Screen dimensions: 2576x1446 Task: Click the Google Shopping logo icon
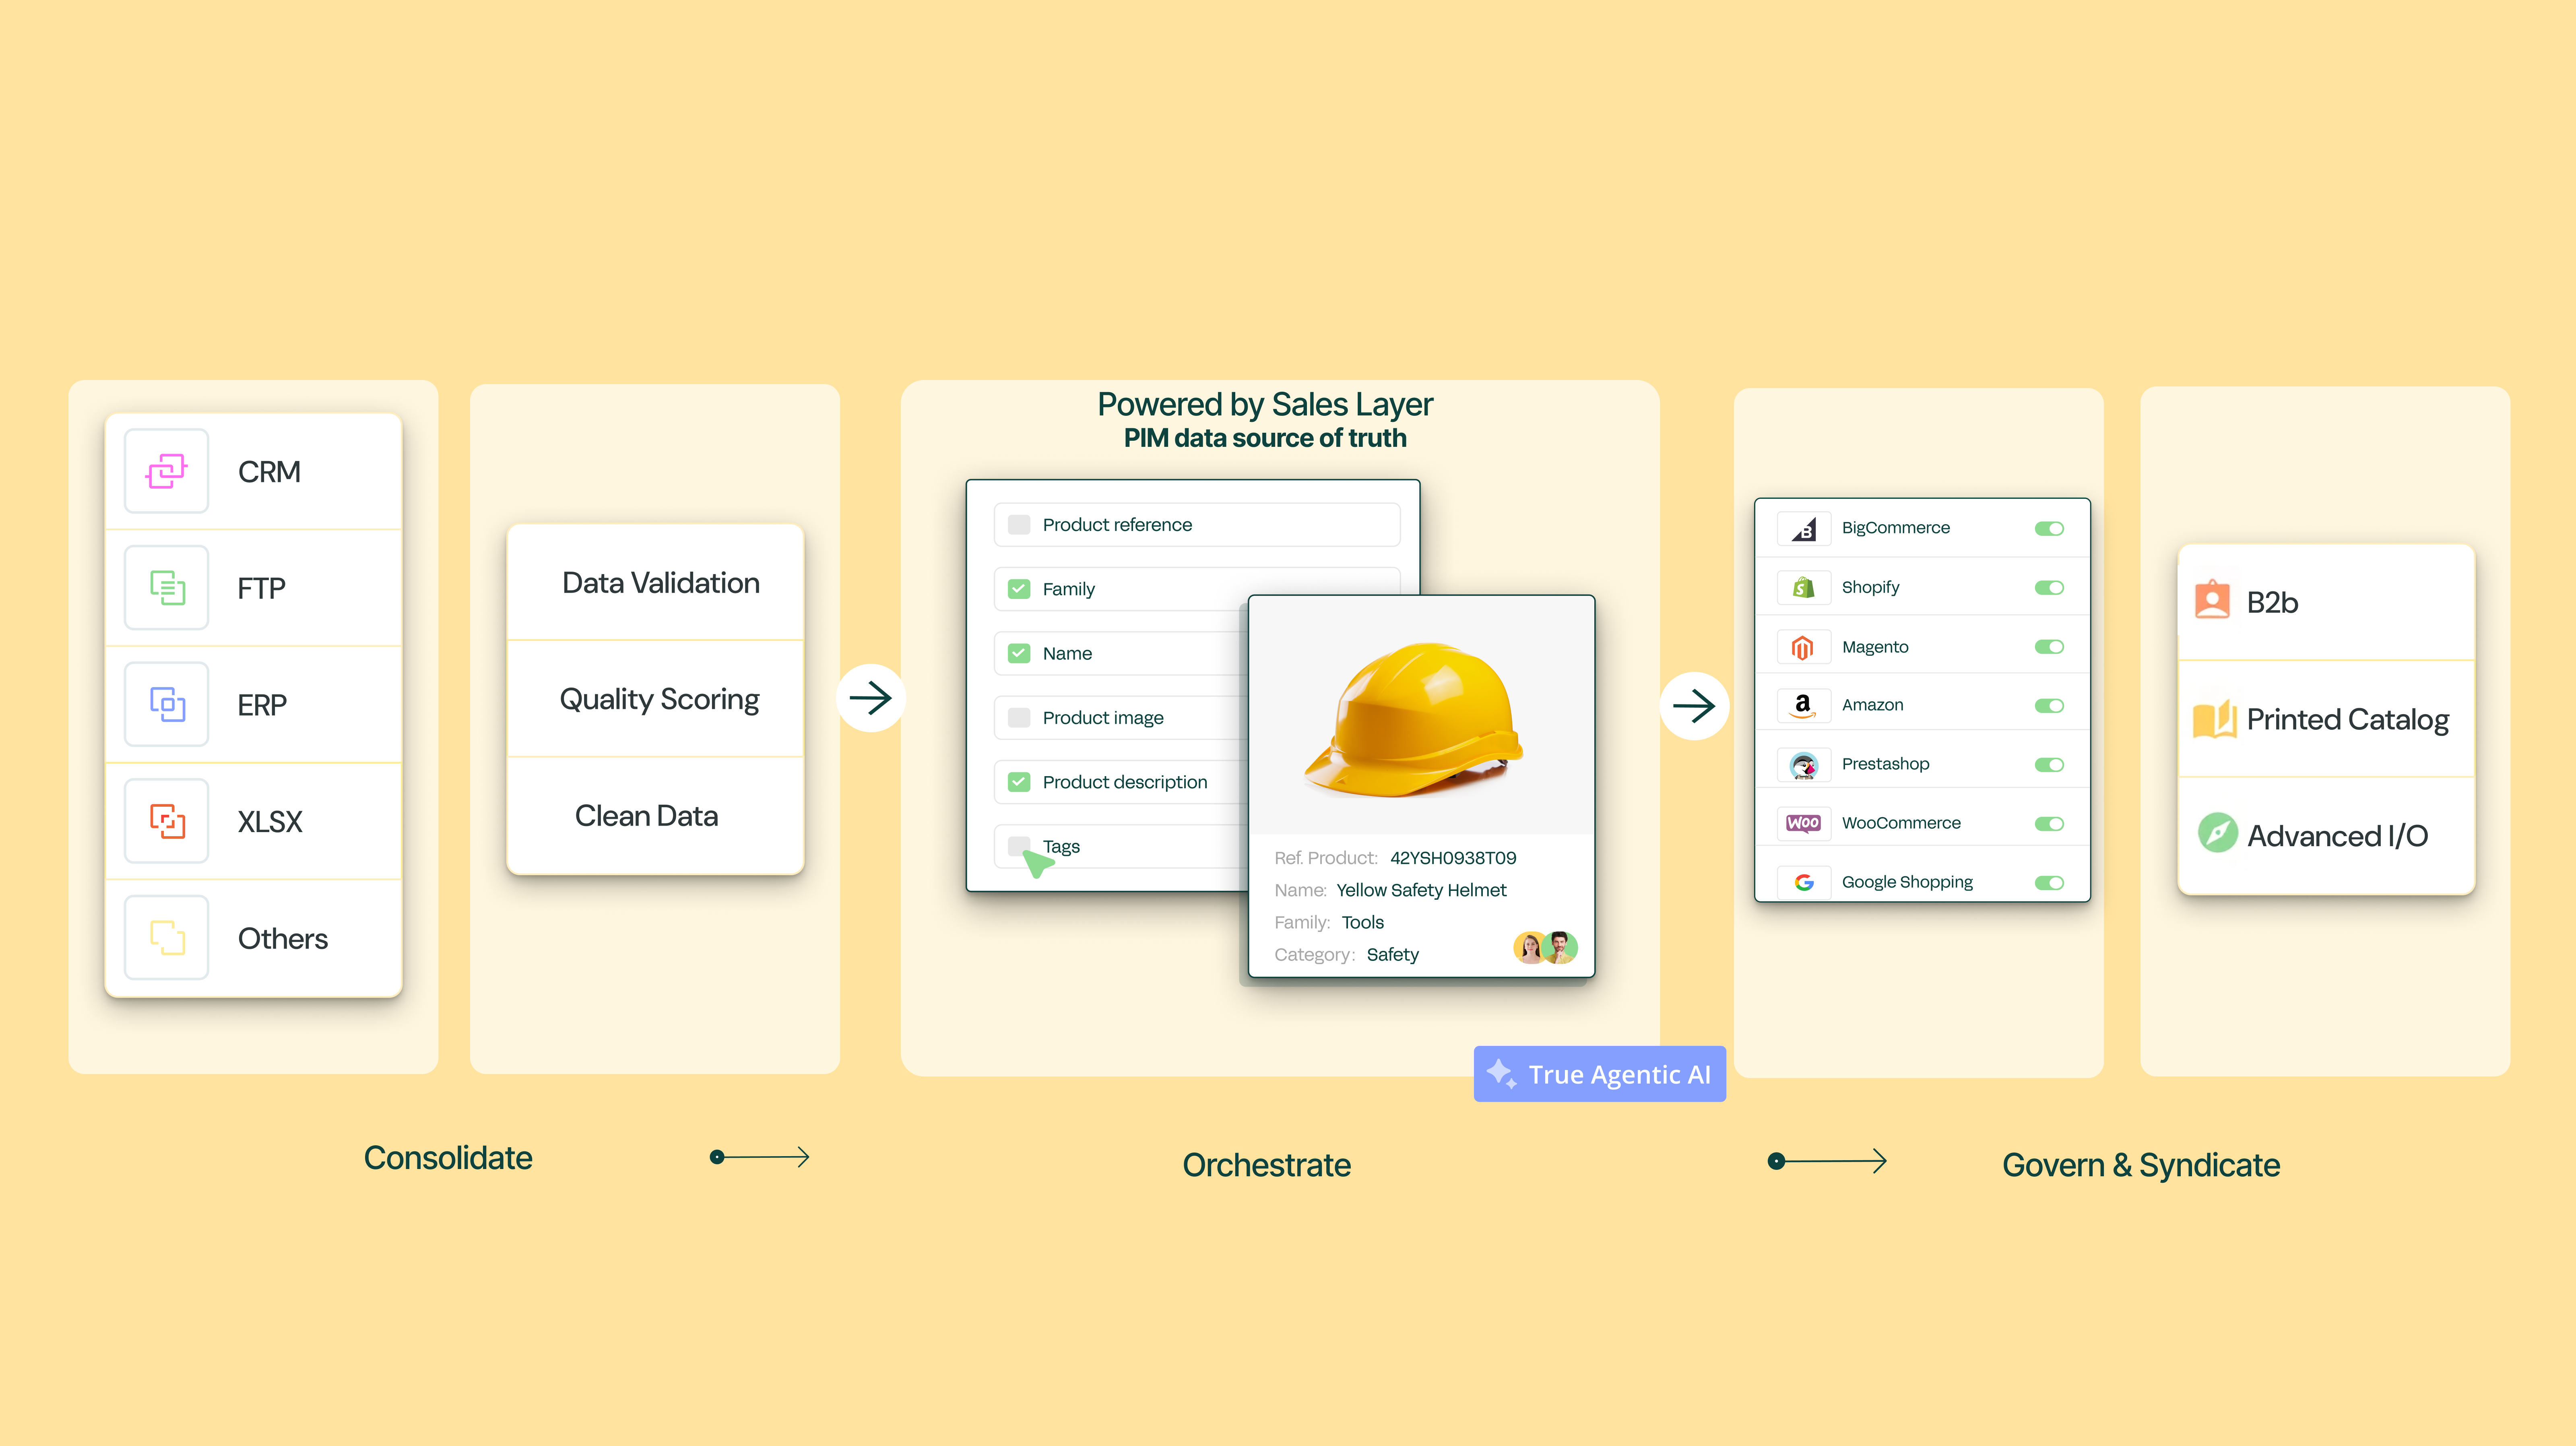[x=1803, y=882]
